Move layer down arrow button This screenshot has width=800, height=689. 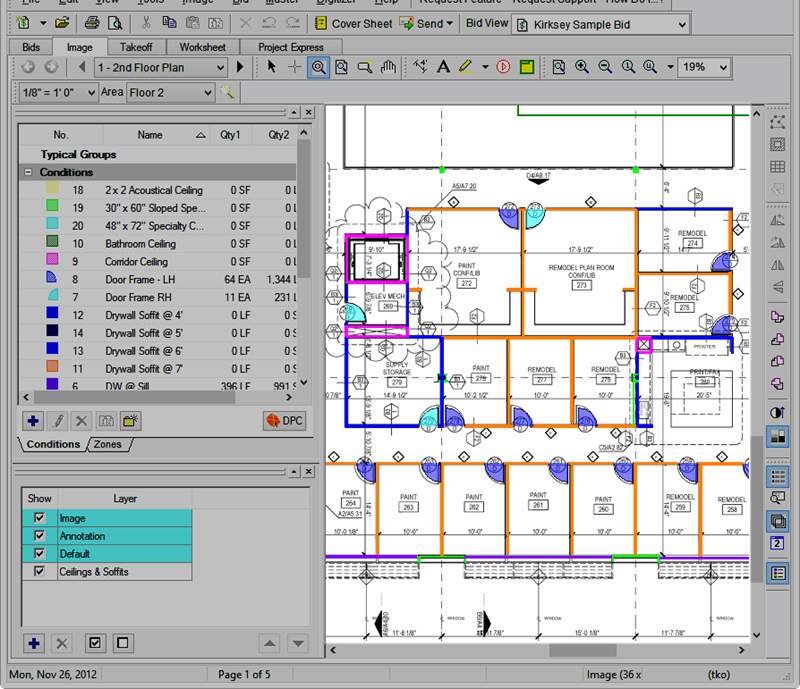298,644
